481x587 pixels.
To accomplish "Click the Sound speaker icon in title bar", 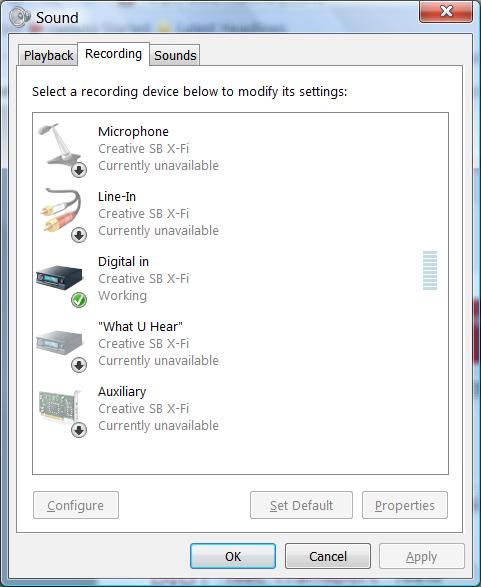I will point(19,17).
